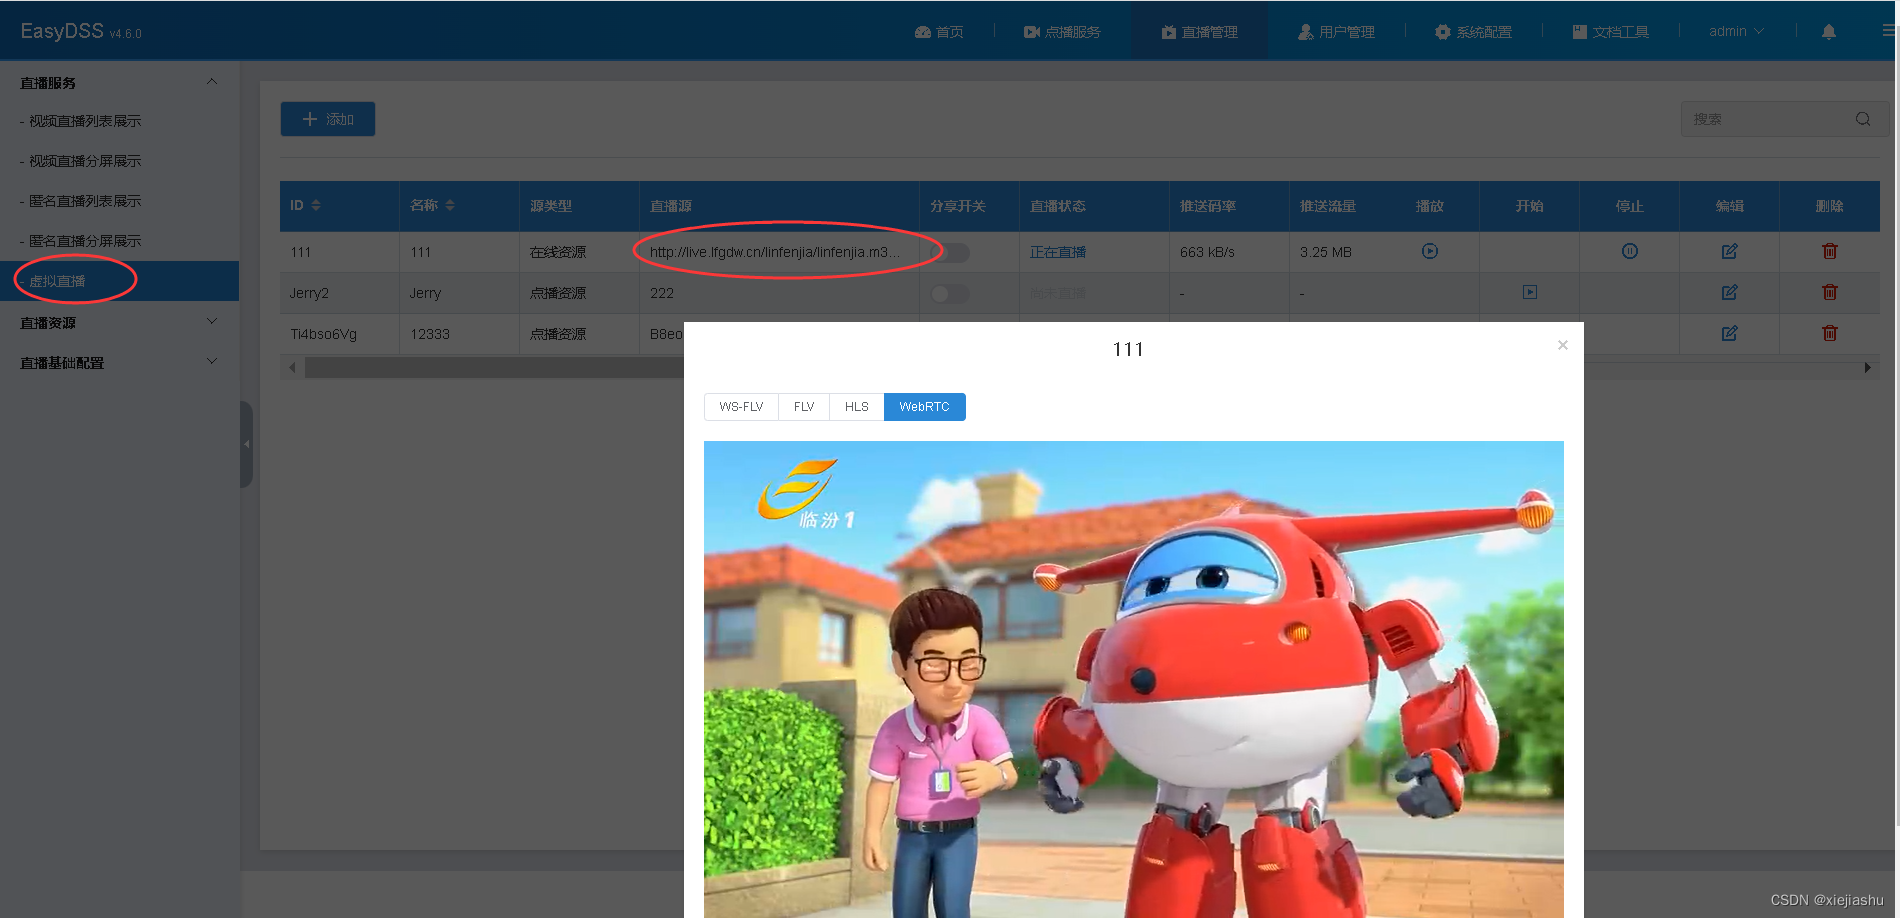1900x918 pixels.
Task: Open 匿名直播分屏展示 in sidebar
Action: click(85, 241)
